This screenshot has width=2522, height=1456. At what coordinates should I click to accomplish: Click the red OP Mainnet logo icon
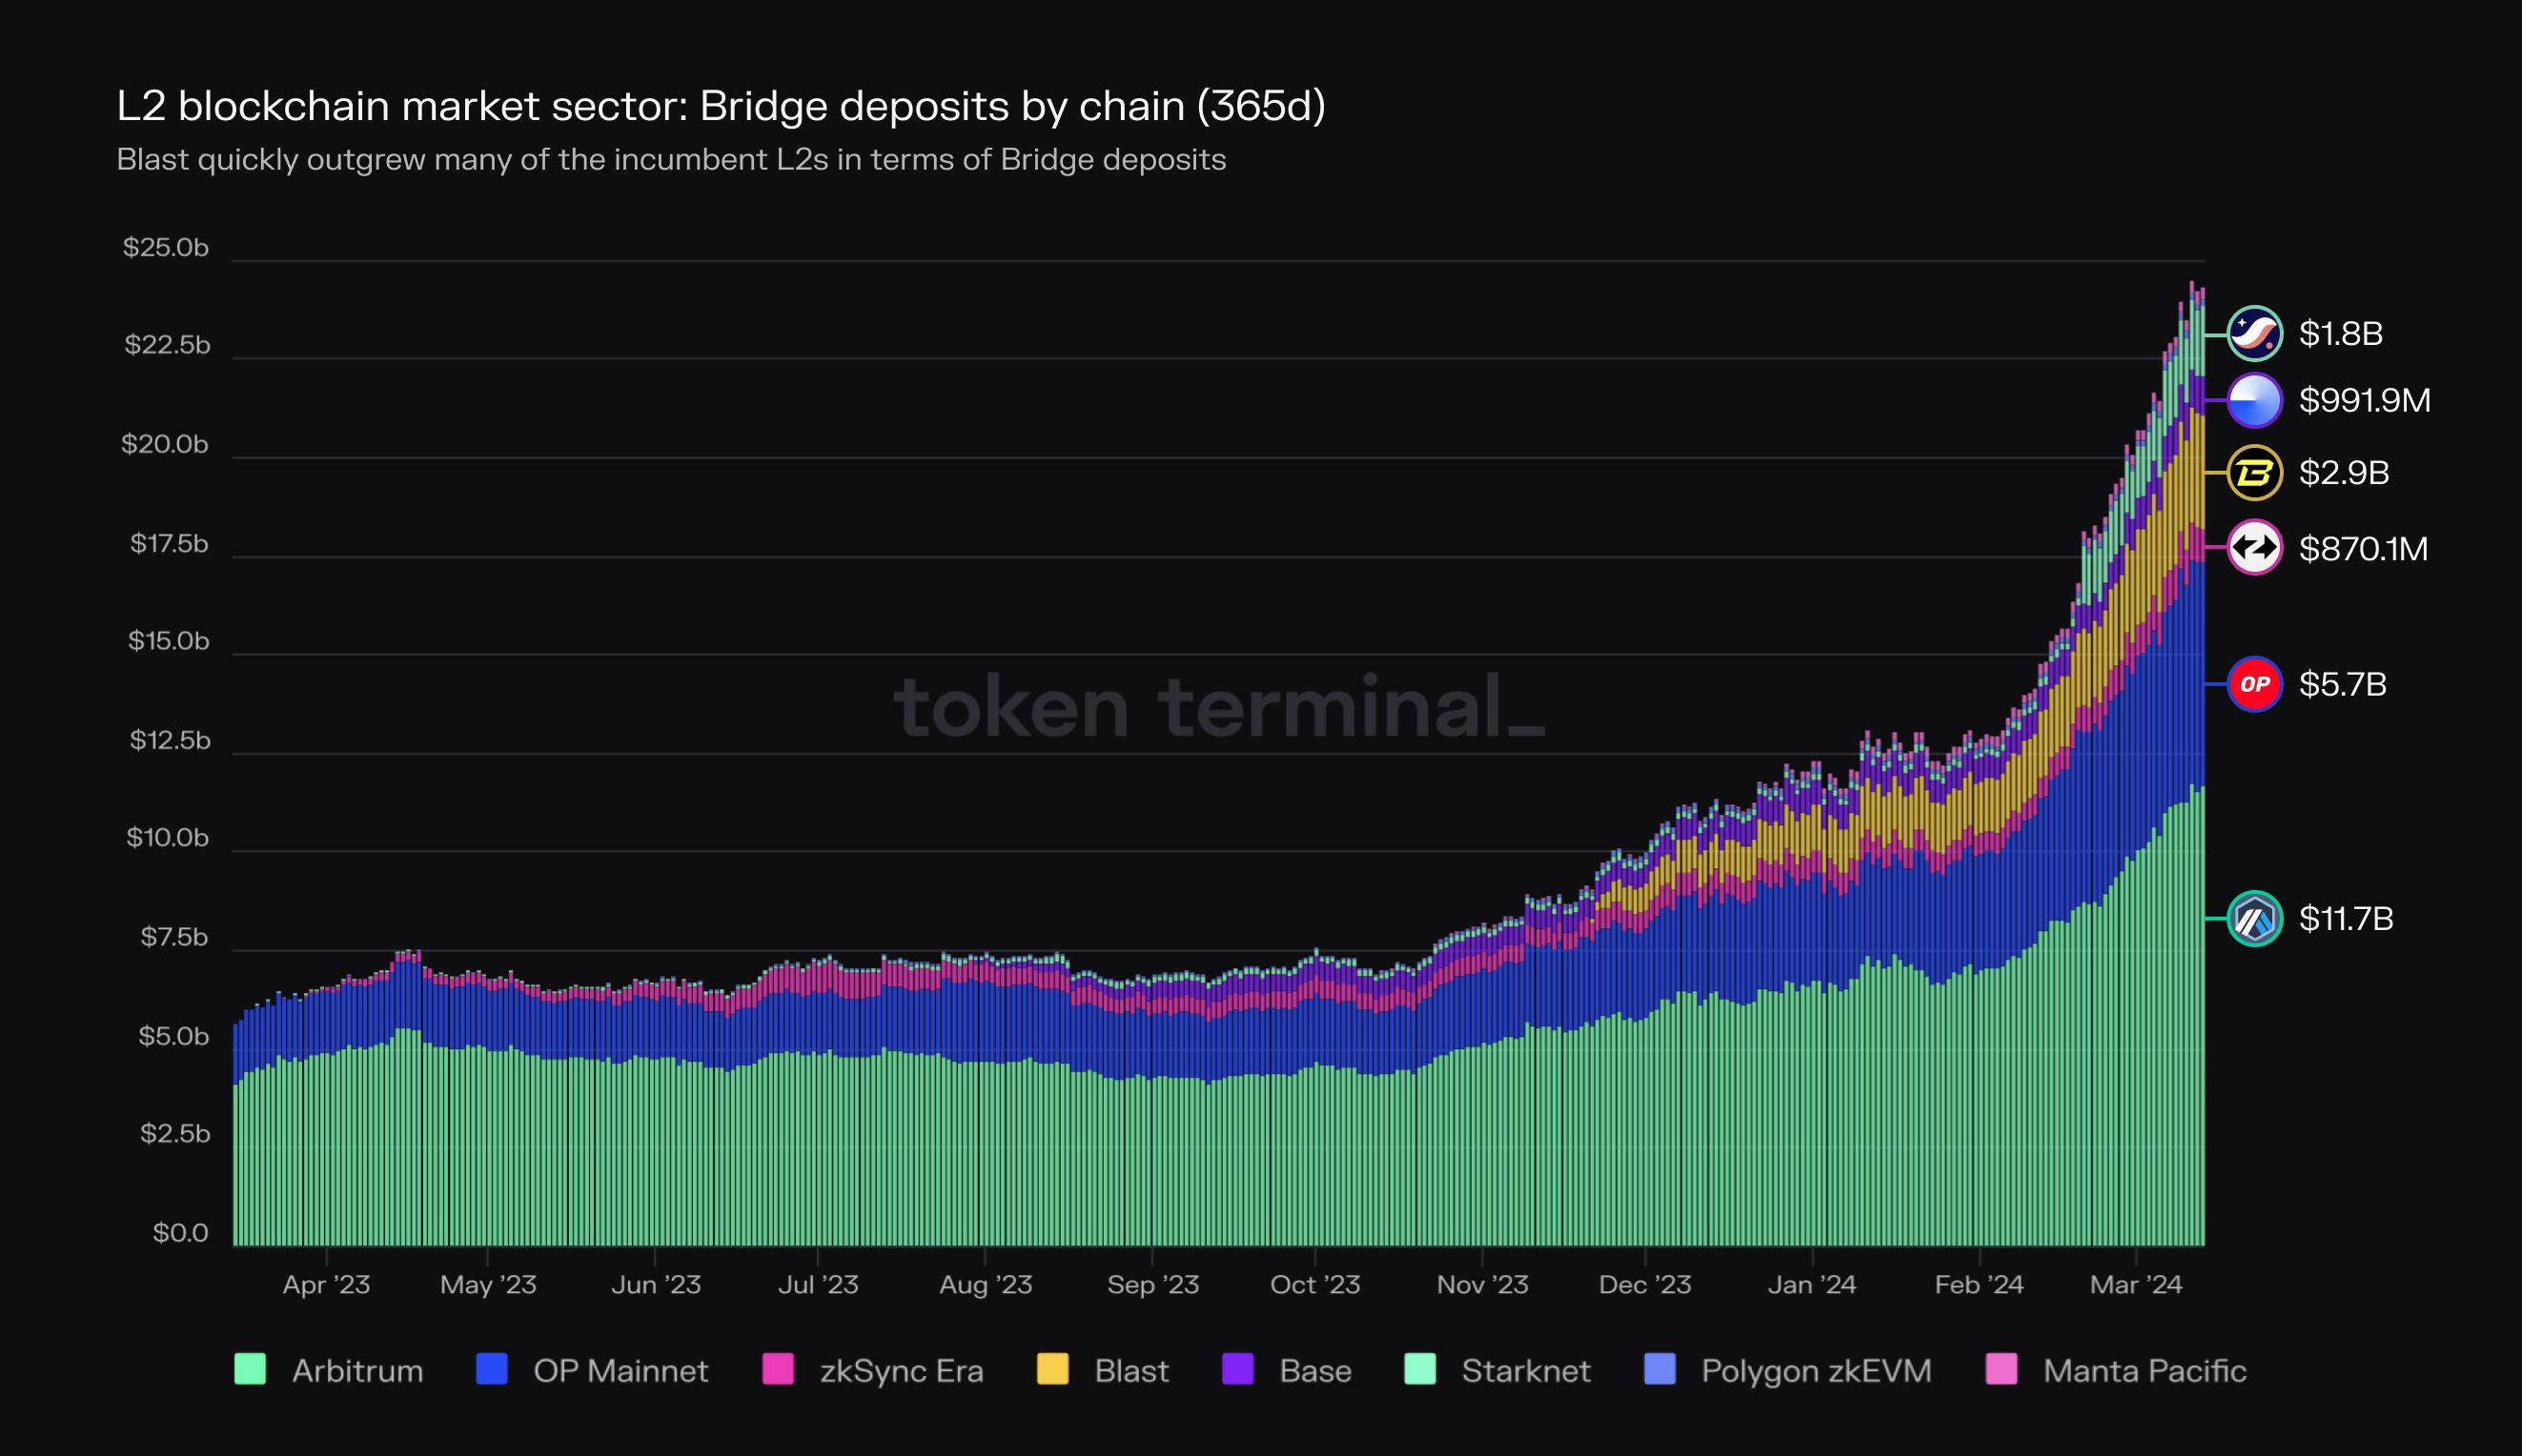click(x=2254, y=684)
